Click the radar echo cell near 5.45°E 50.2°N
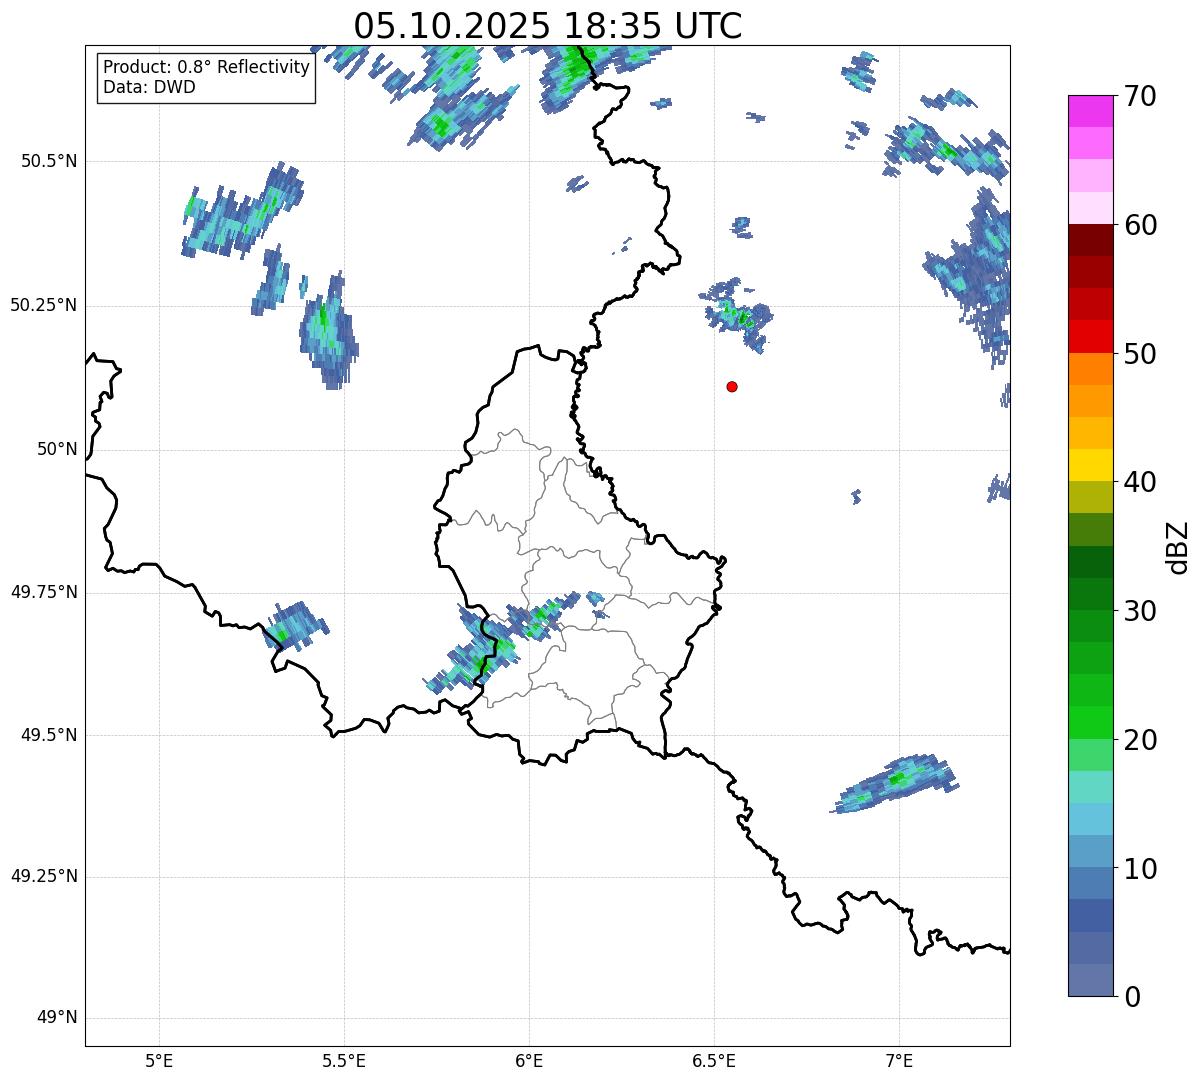The height and width of the screenshot is (1081, 1202). [x=329, y=330]
